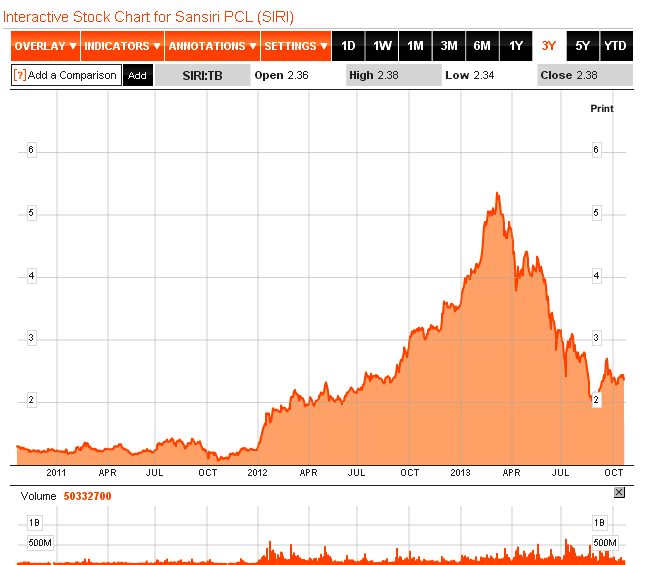Click the Volume 50332700 value
Viewport: 647px width, 565px height.
[x=87, y=496]
